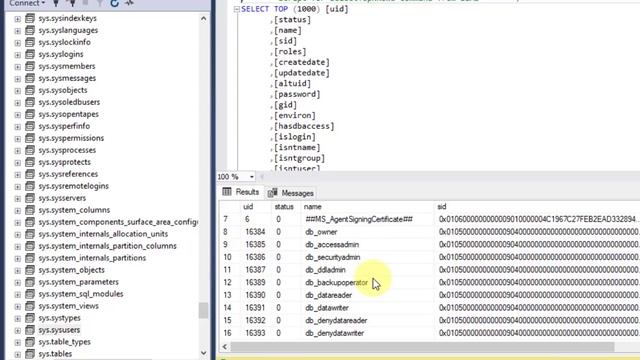Expand the sys.sysservers node

[18, 198]
